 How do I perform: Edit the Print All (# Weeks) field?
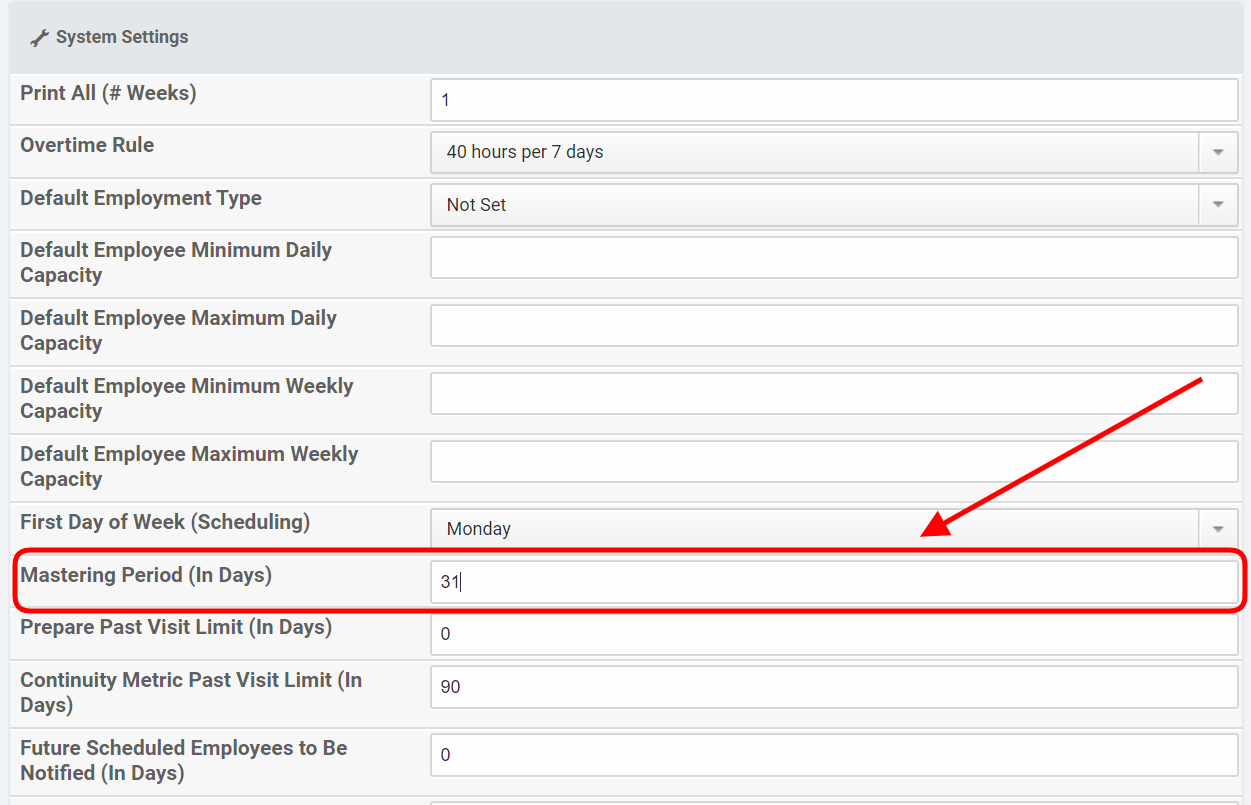pos(834,100)
